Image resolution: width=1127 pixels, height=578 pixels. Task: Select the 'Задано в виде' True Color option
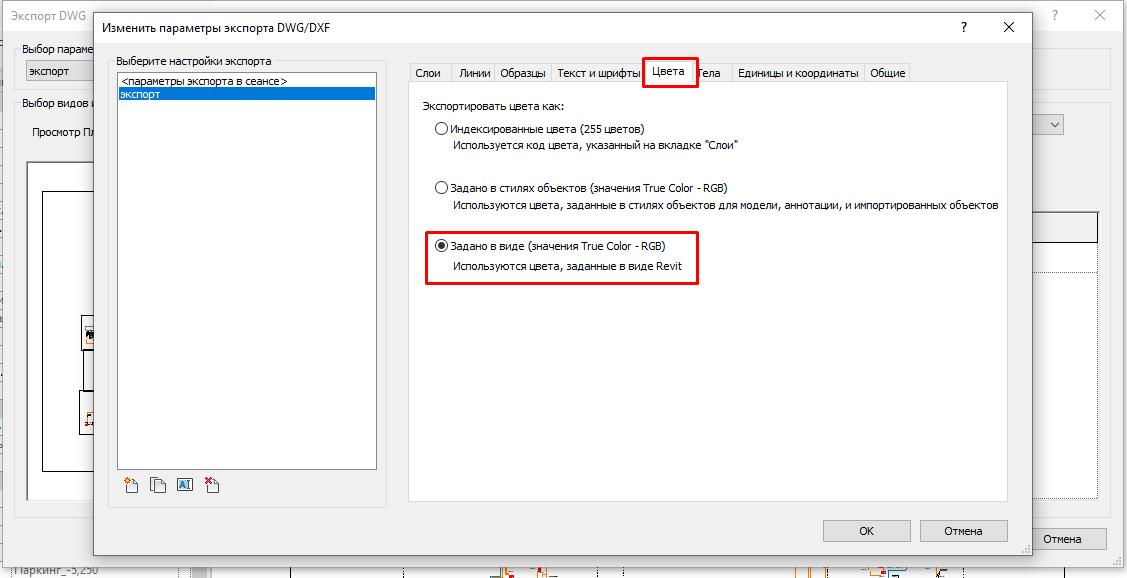(441, 246)
